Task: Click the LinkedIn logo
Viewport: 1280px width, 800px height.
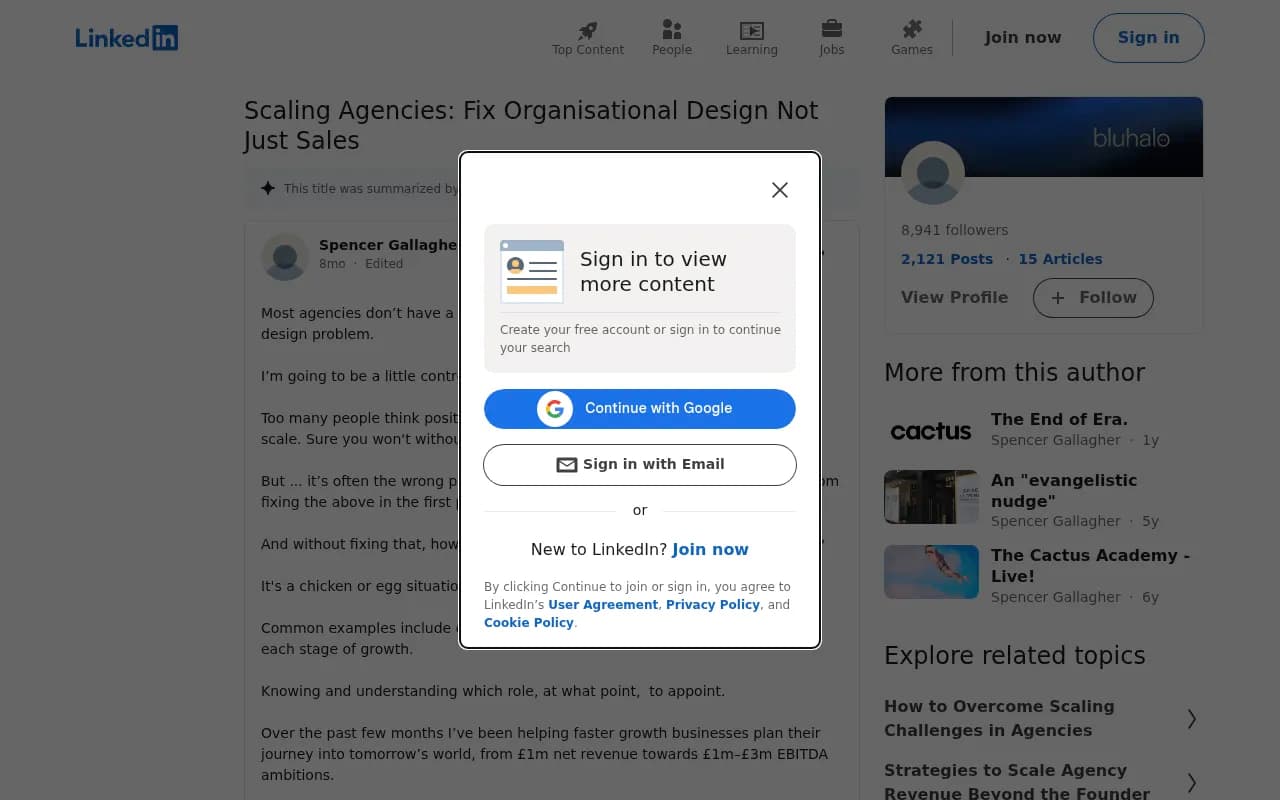Action: (x=127, y=38)
